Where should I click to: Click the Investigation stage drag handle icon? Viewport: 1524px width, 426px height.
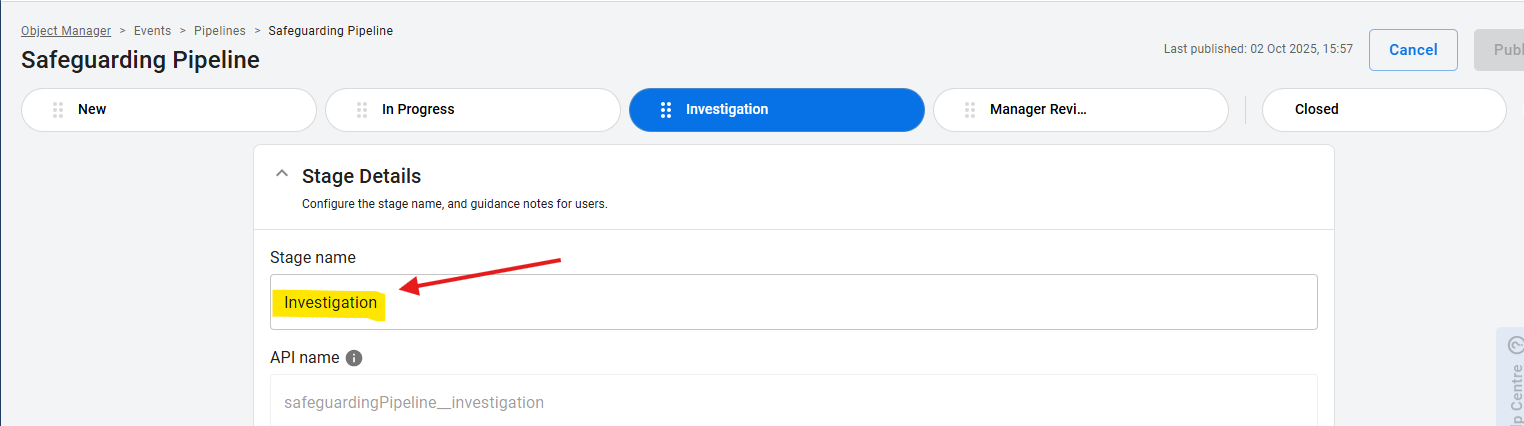tap(666, 110)
